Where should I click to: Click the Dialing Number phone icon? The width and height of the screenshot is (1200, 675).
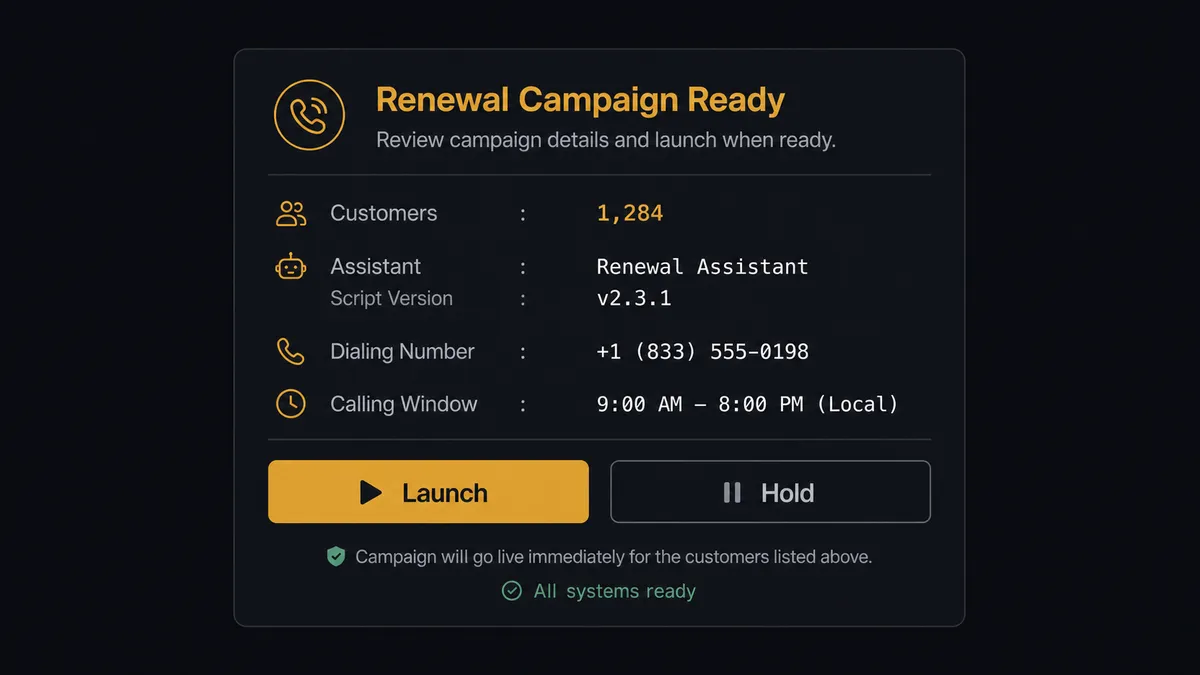coord(290,351)
